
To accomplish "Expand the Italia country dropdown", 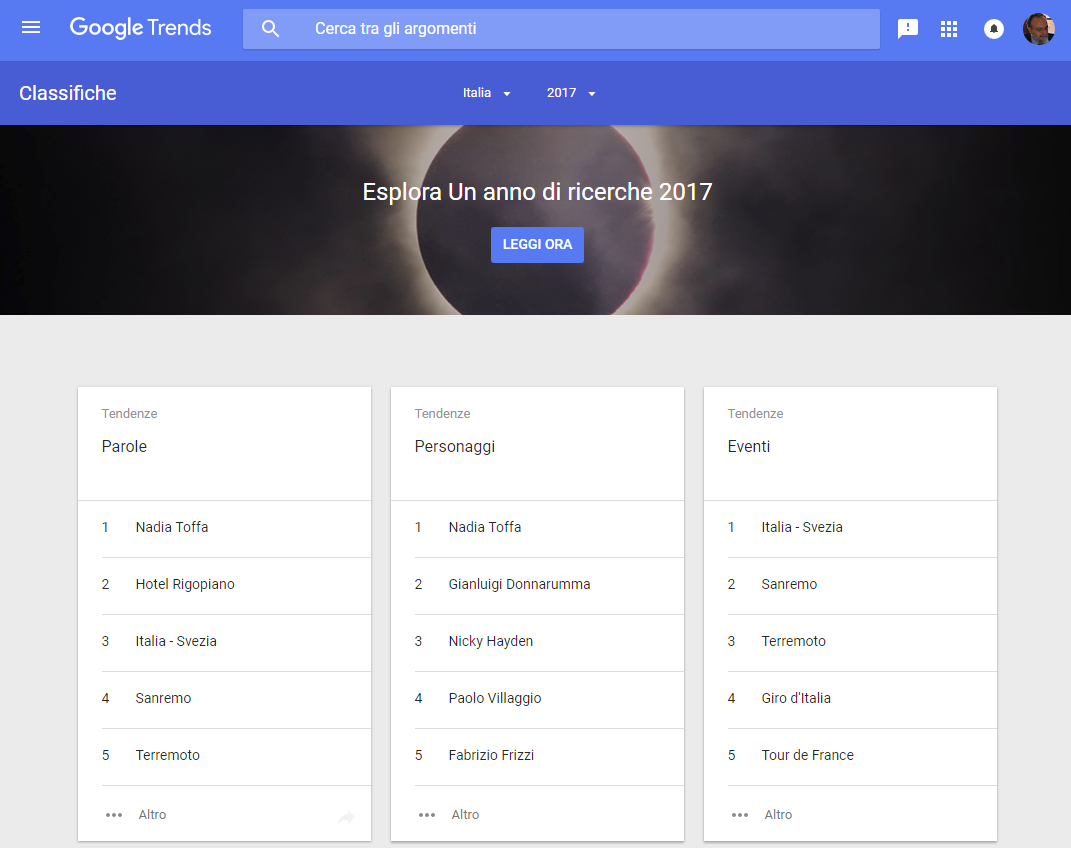I will (x=486, y=93).
